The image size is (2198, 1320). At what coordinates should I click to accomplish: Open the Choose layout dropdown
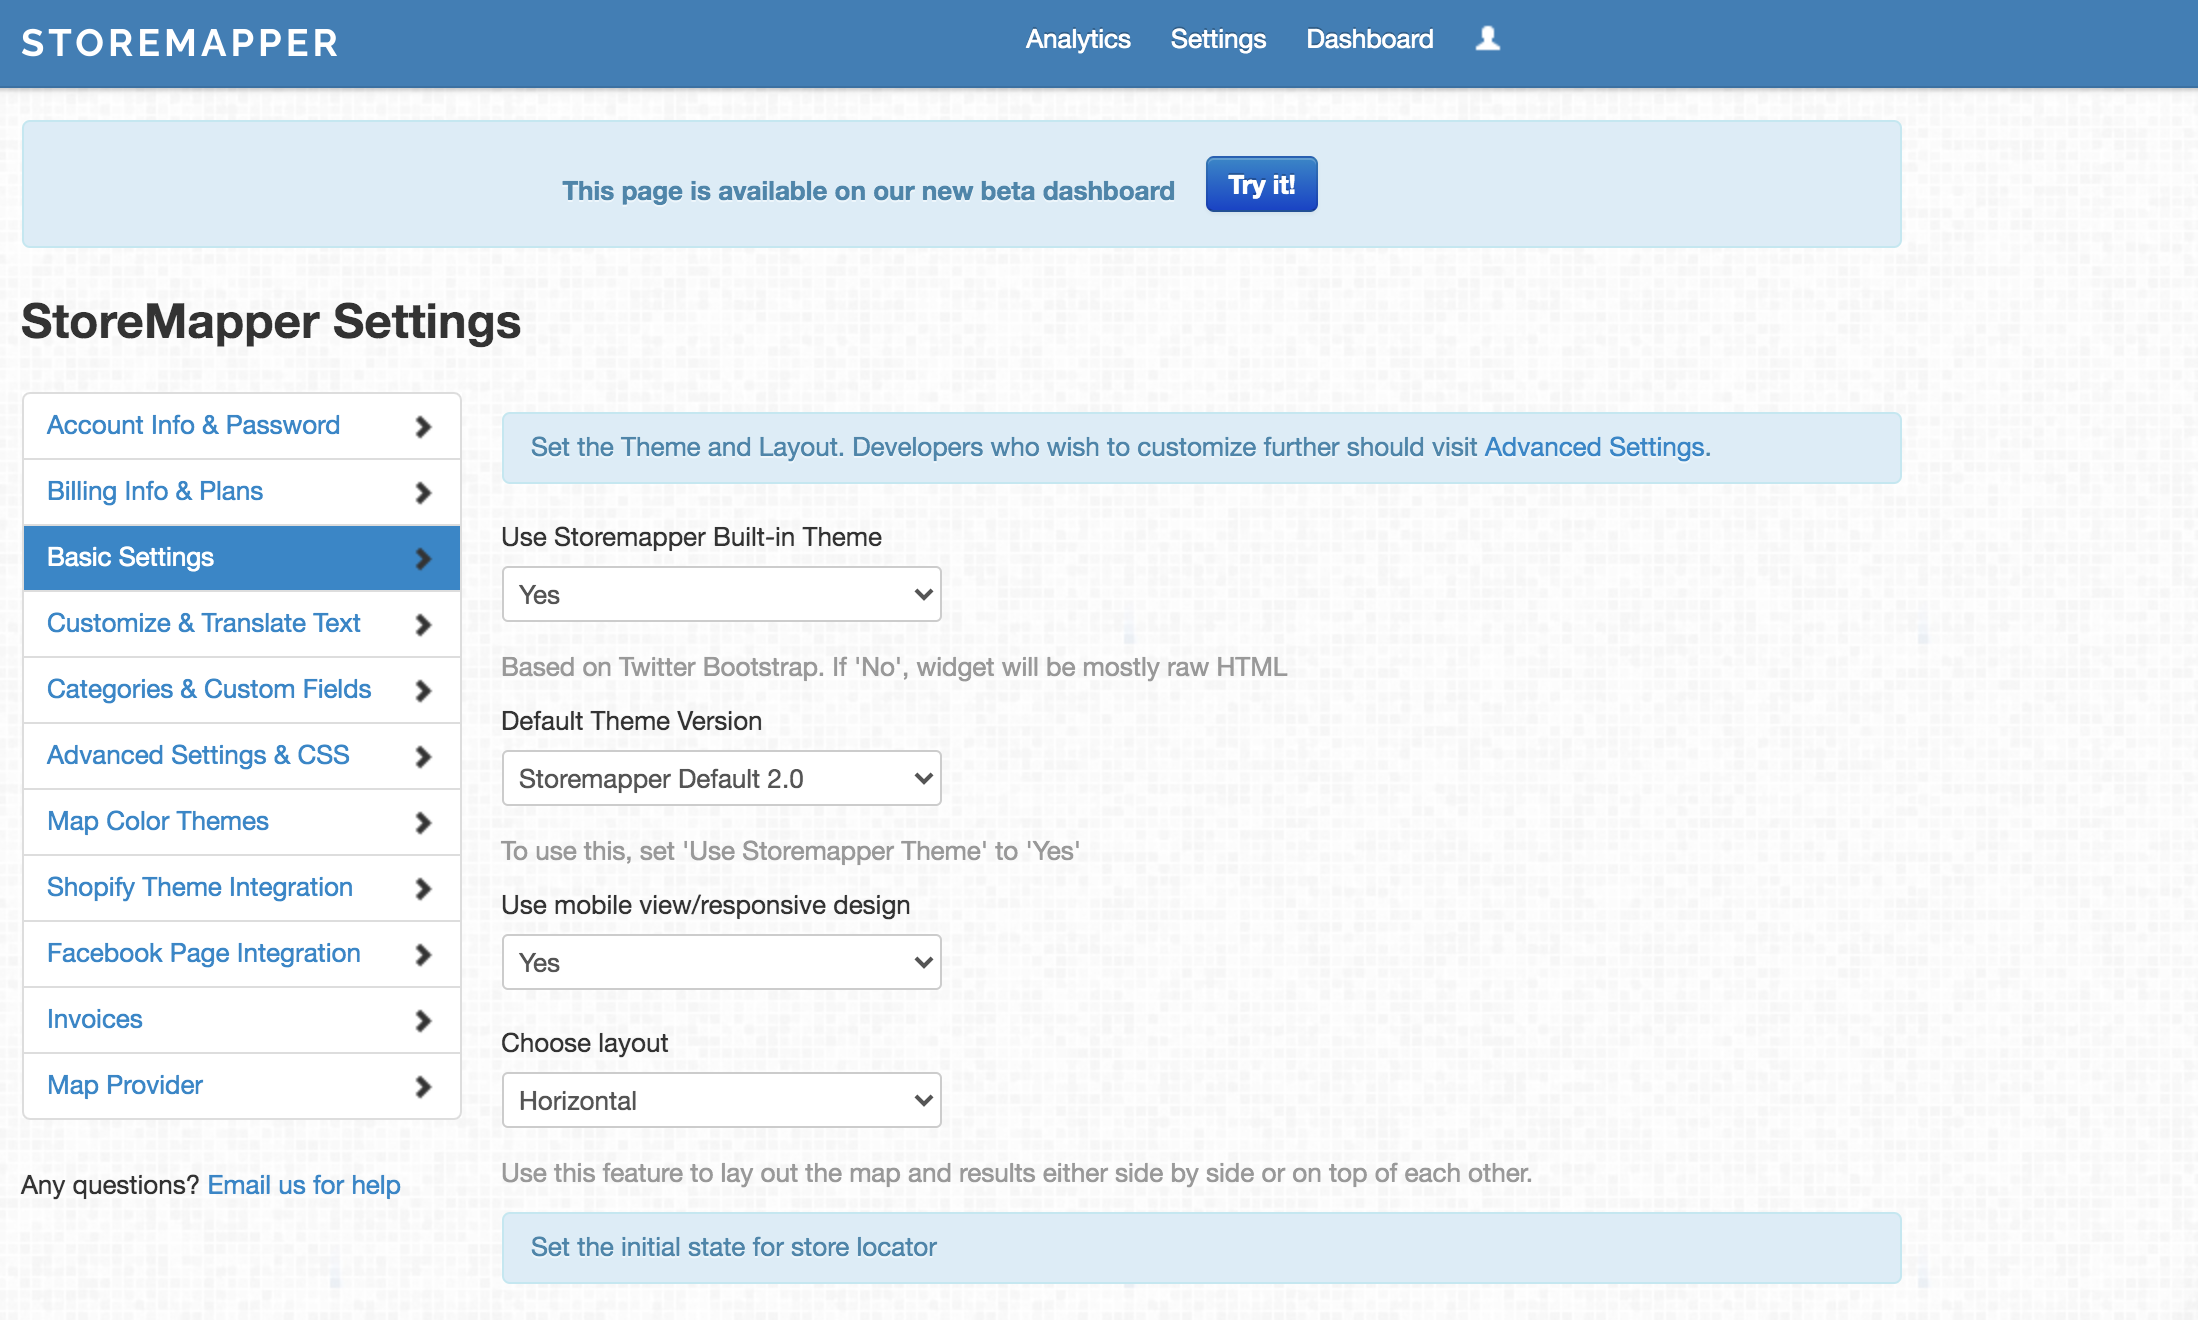(721, 1100)
